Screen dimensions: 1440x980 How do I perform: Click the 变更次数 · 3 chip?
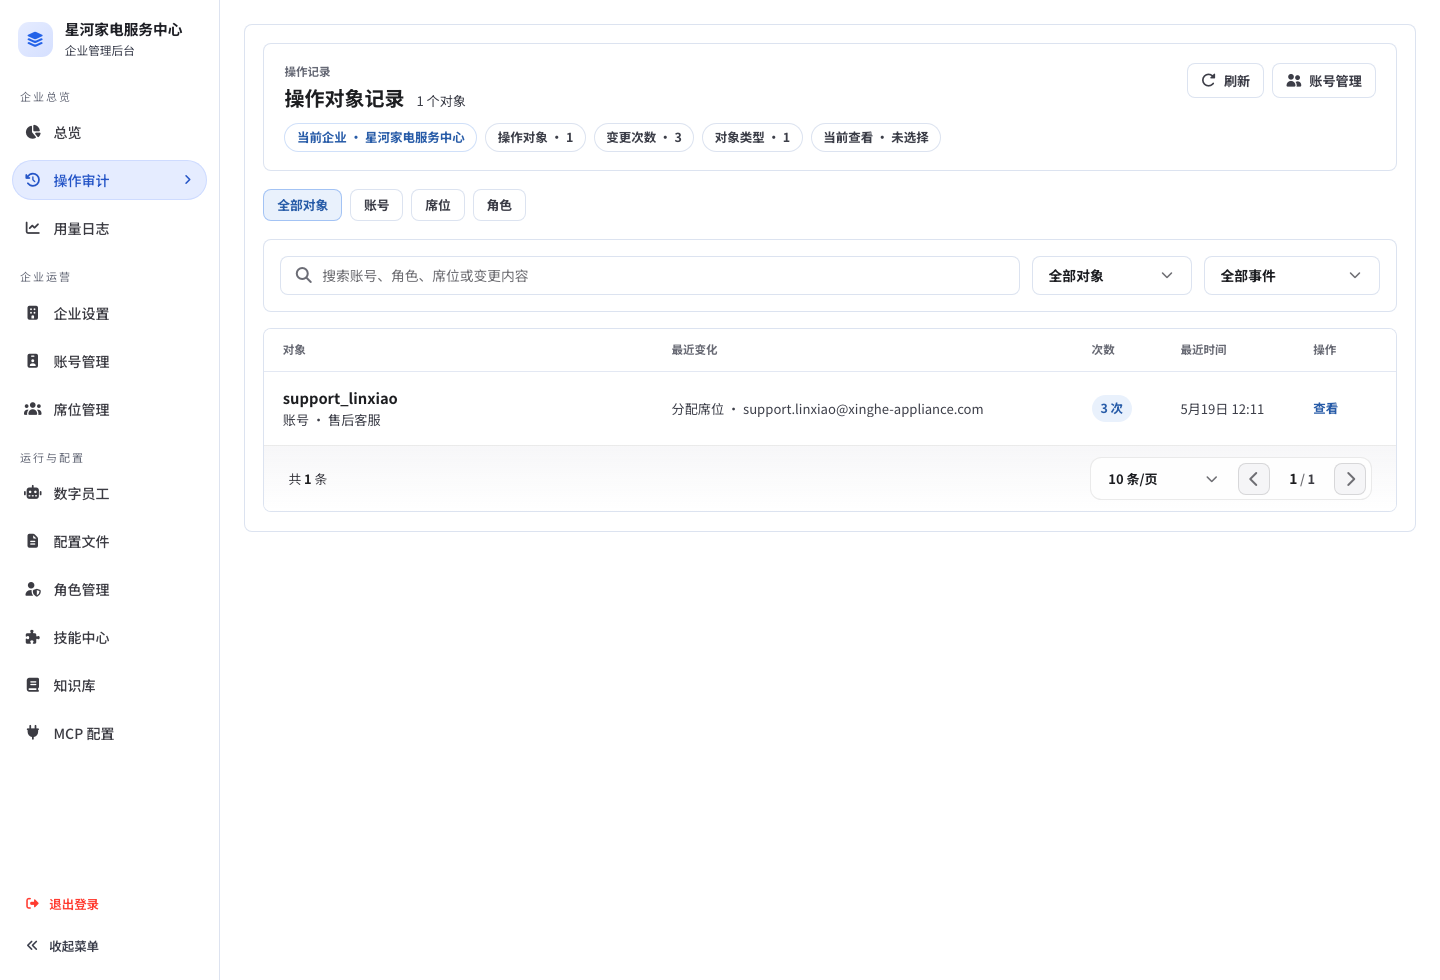click(x=644, y=137)
